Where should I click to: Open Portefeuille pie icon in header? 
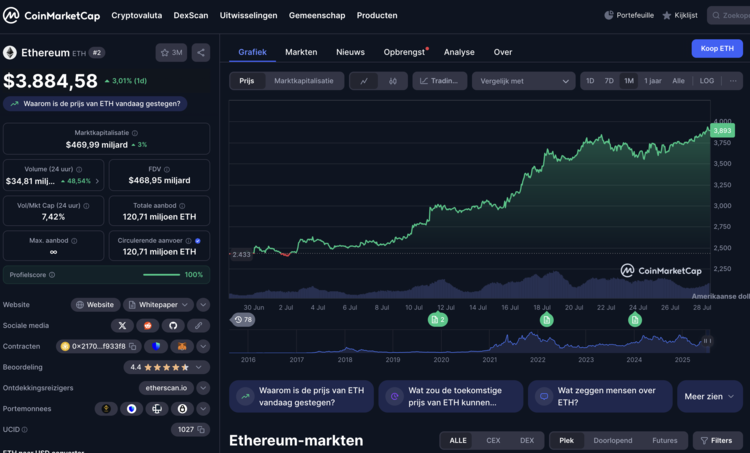[608, 15]
